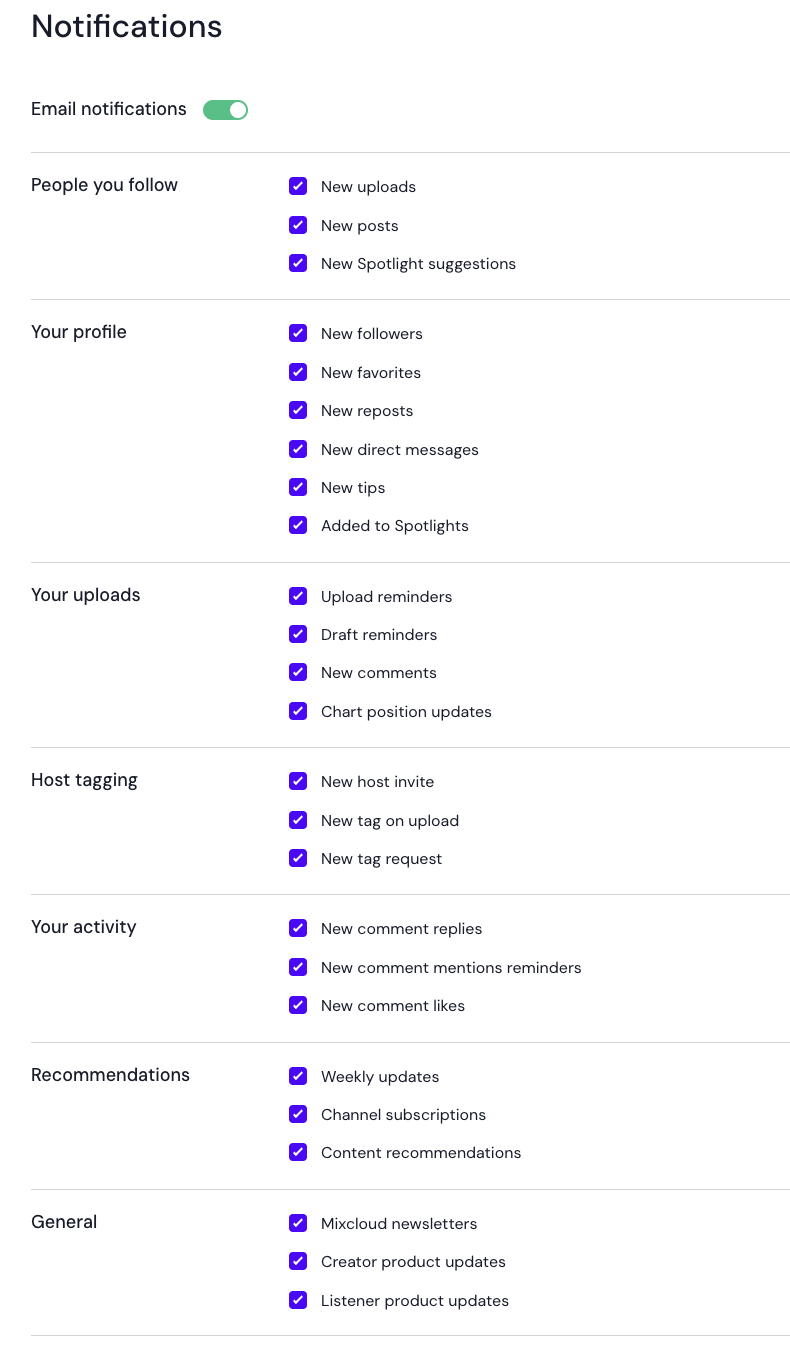This screenshot has height=1372, width=790.
Task: Uncheck the New followers checkbox
Action: pos(298,333)
